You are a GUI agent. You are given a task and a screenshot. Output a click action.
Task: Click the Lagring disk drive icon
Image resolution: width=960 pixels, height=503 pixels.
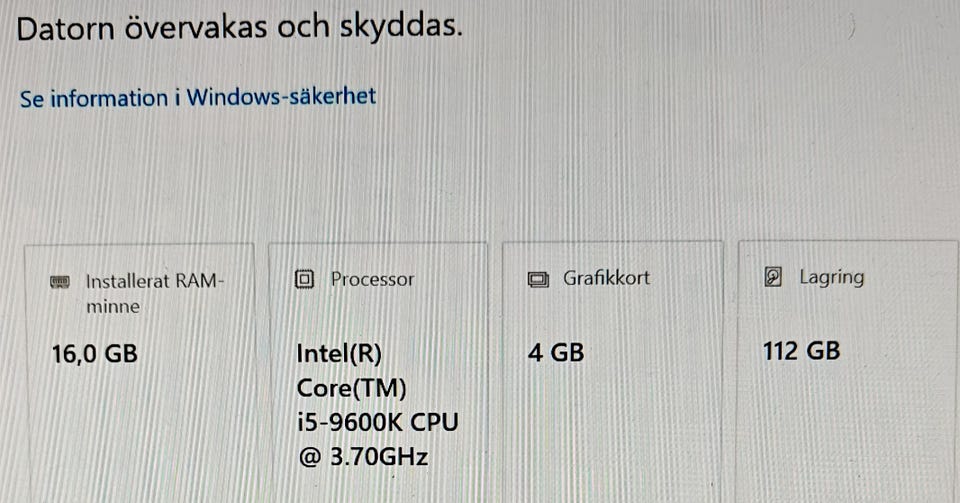[772, 278]
